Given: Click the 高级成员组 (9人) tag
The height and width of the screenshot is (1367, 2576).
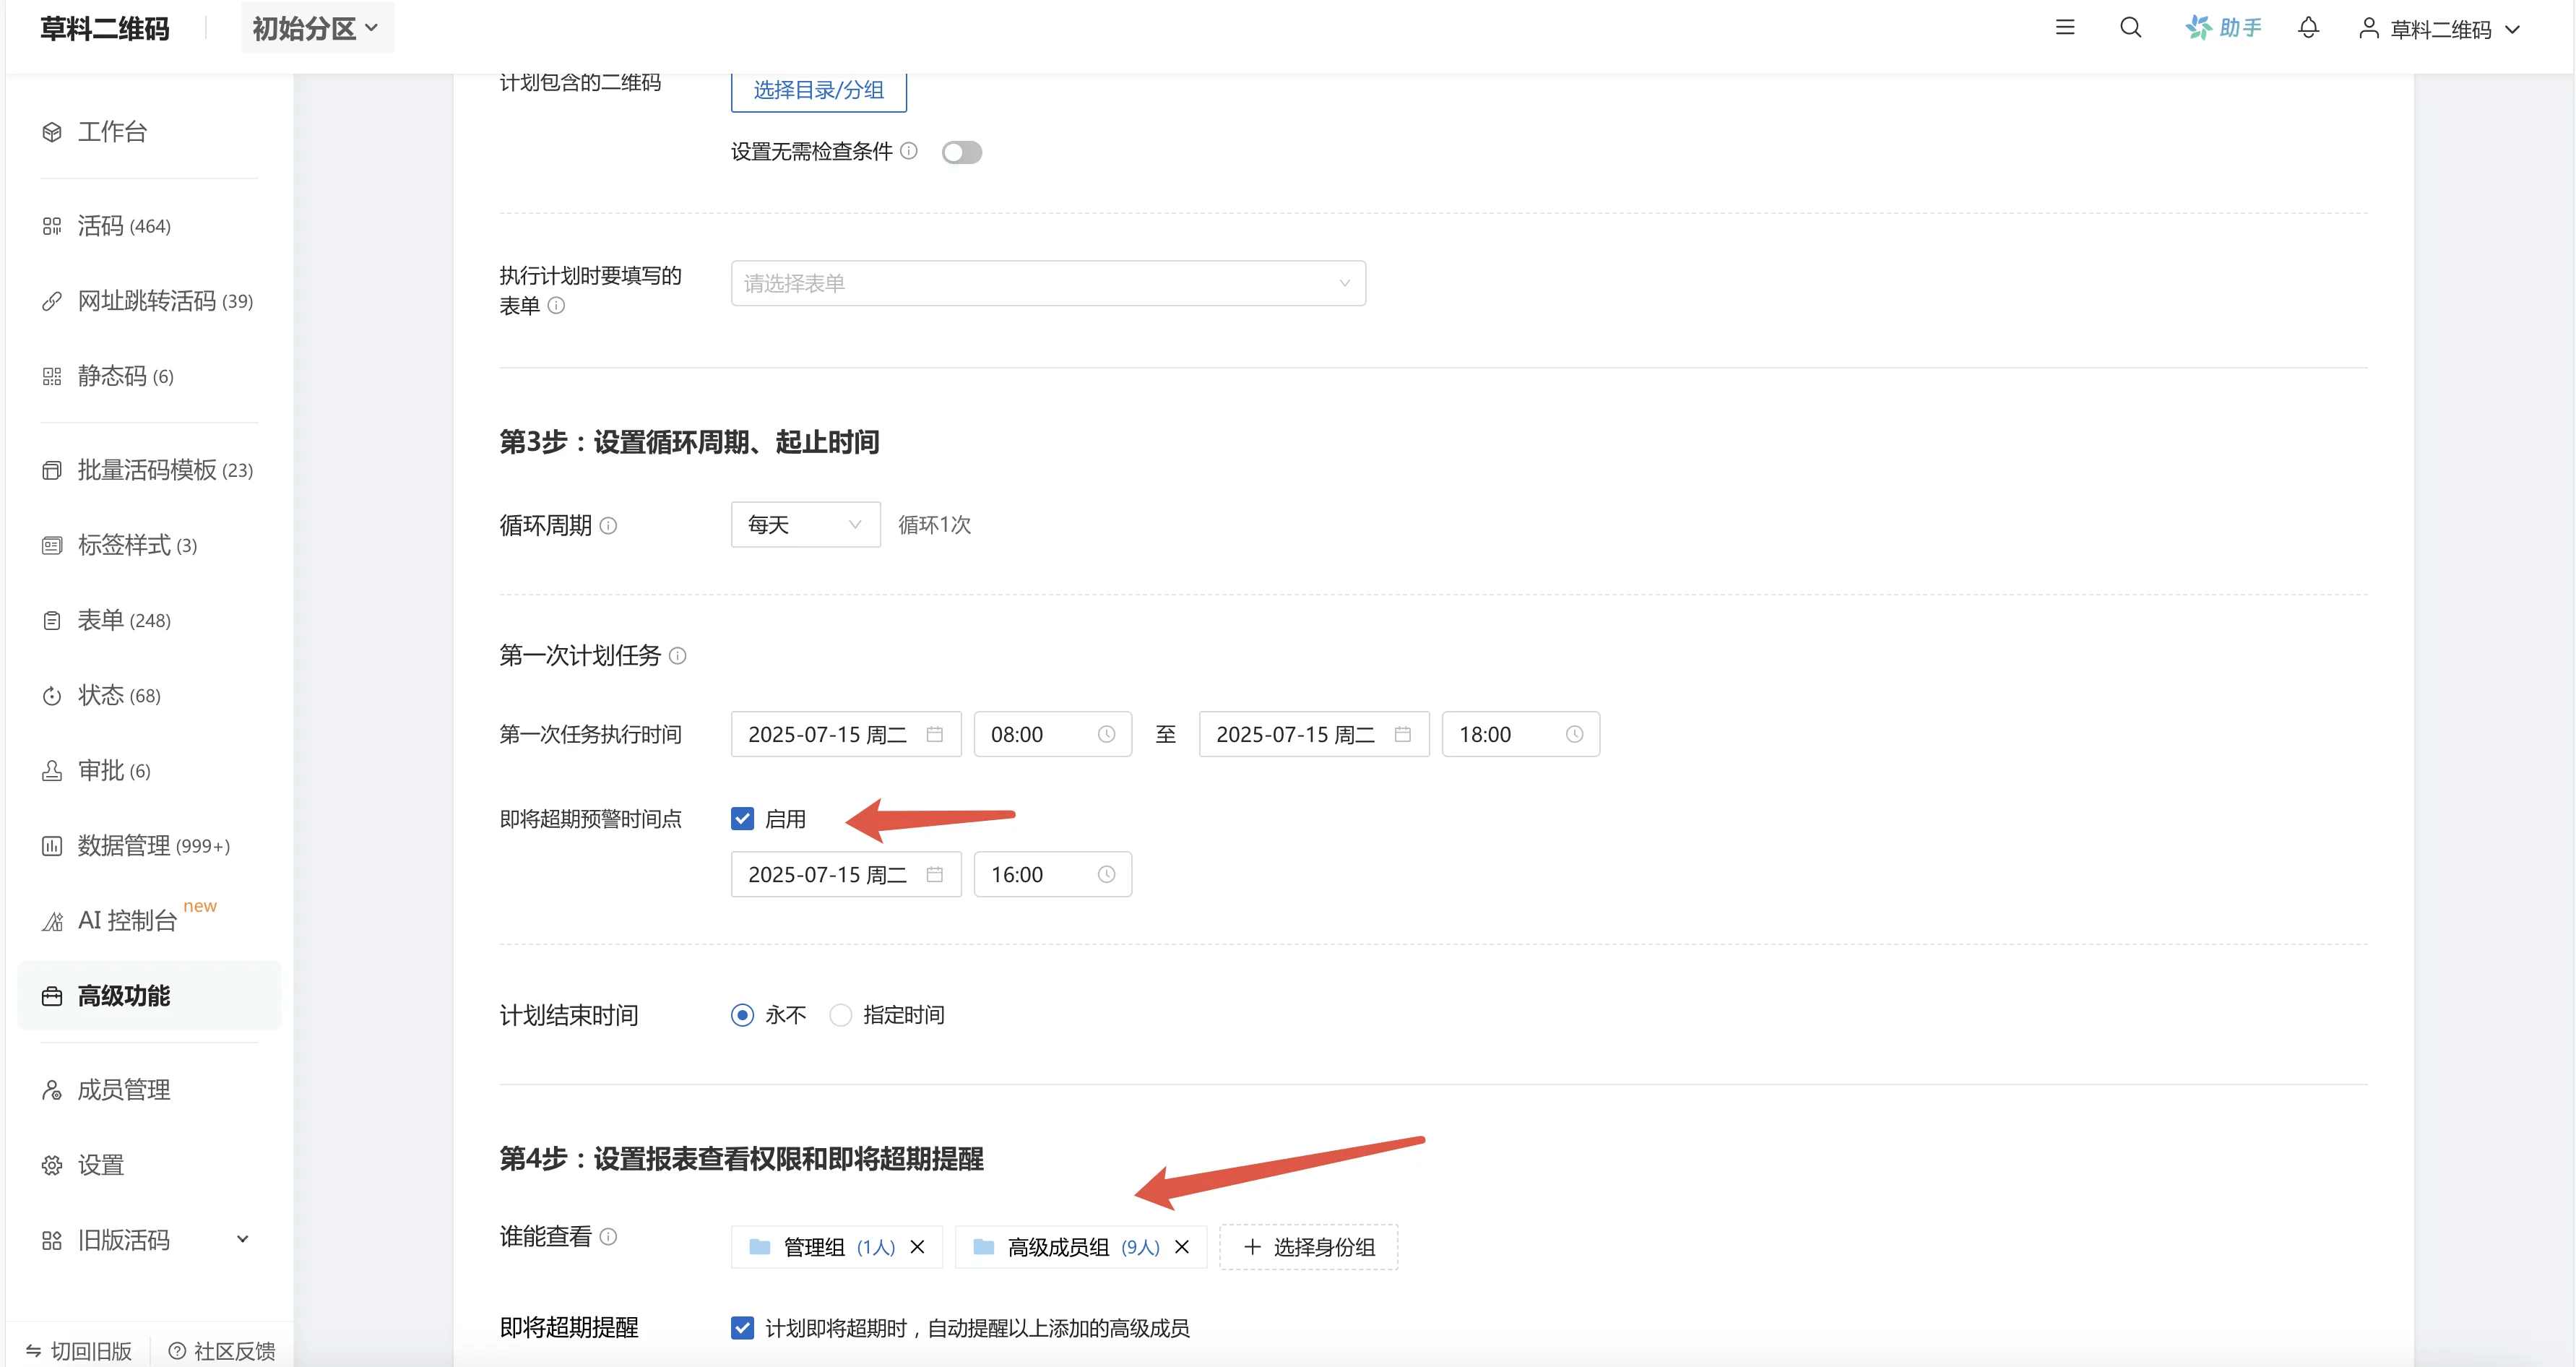Looking at the screenshot, I should click(x=1081, y=1247).
